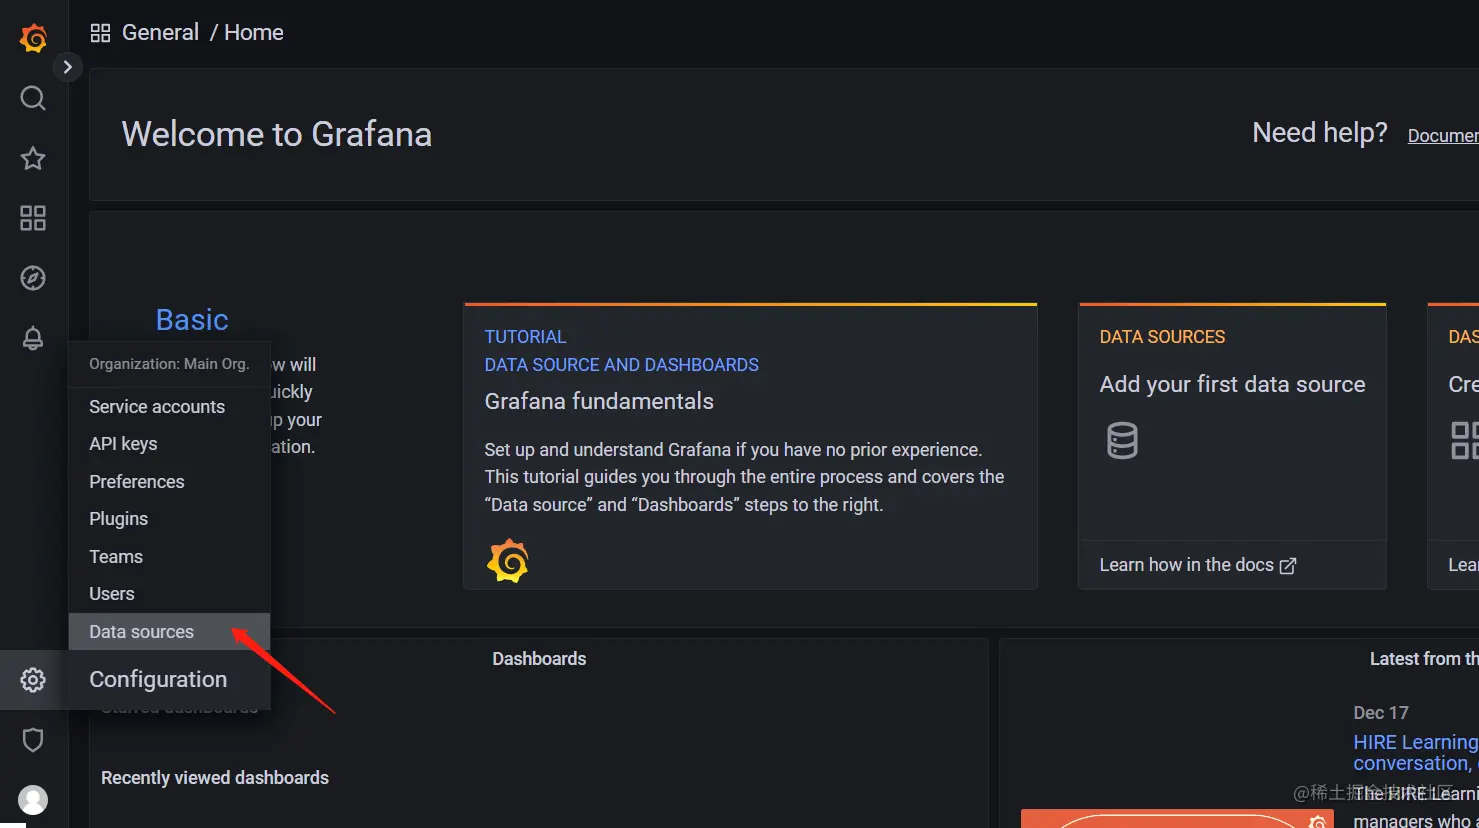Click DATA SOURCE AND DASHBOARDS label

[x=621, y=365]
